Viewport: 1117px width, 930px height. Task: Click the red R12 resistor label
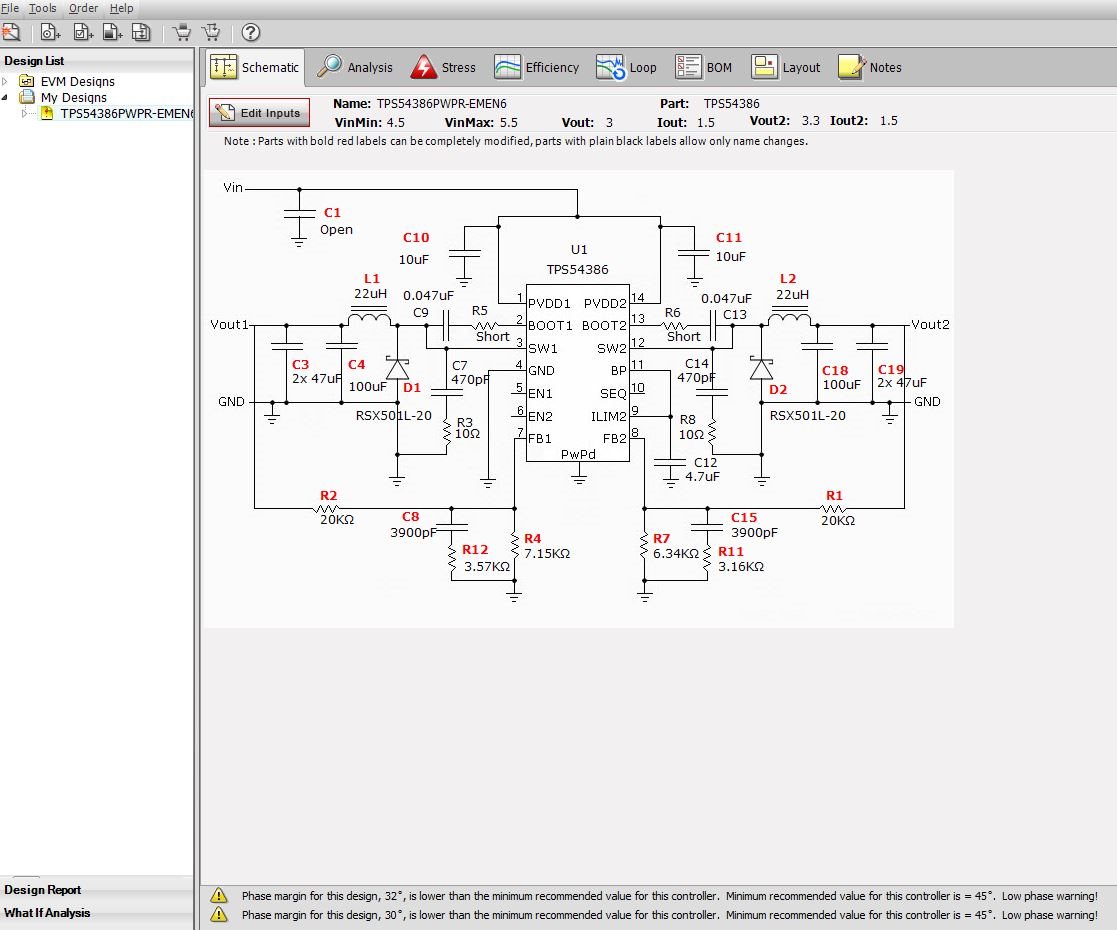coord(475,549)
